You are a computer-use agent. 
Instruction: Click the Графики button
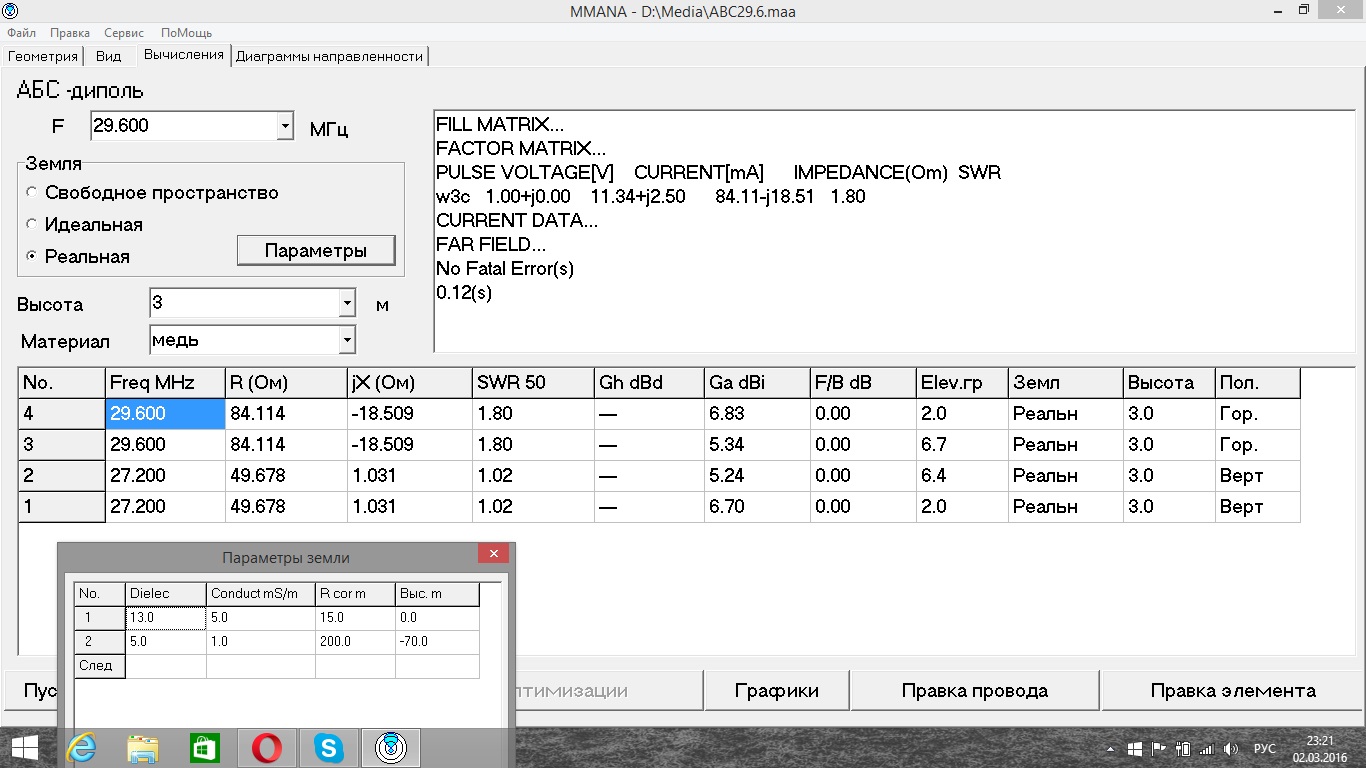(777, 691)
